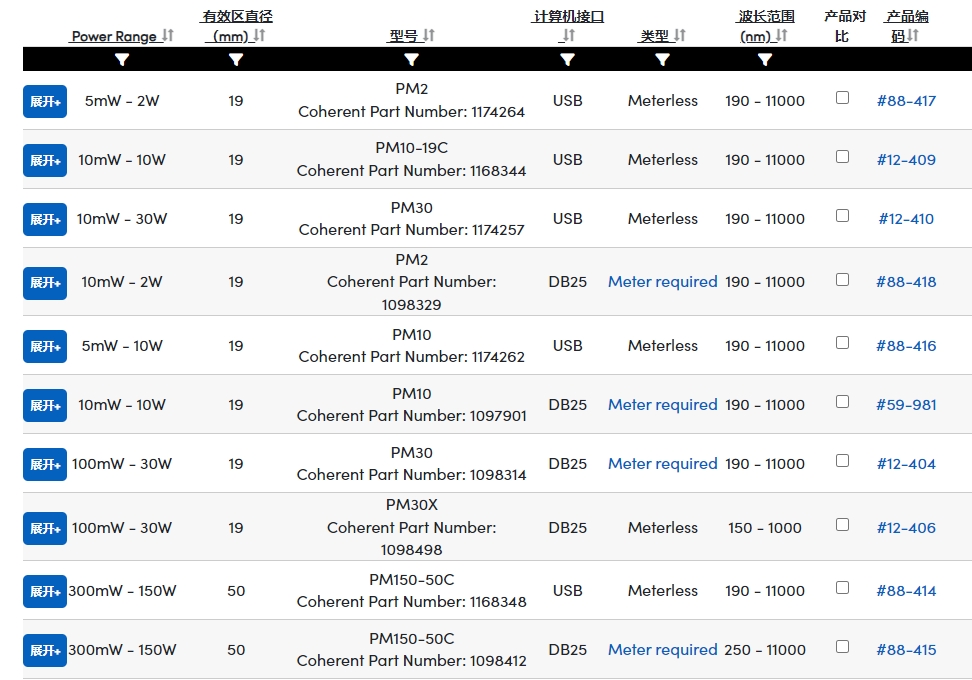Screen dimensions: 972x680
Task: Click filter funnel icon under 类型 column
Action: pyautogui.click(x=662, y=60)
